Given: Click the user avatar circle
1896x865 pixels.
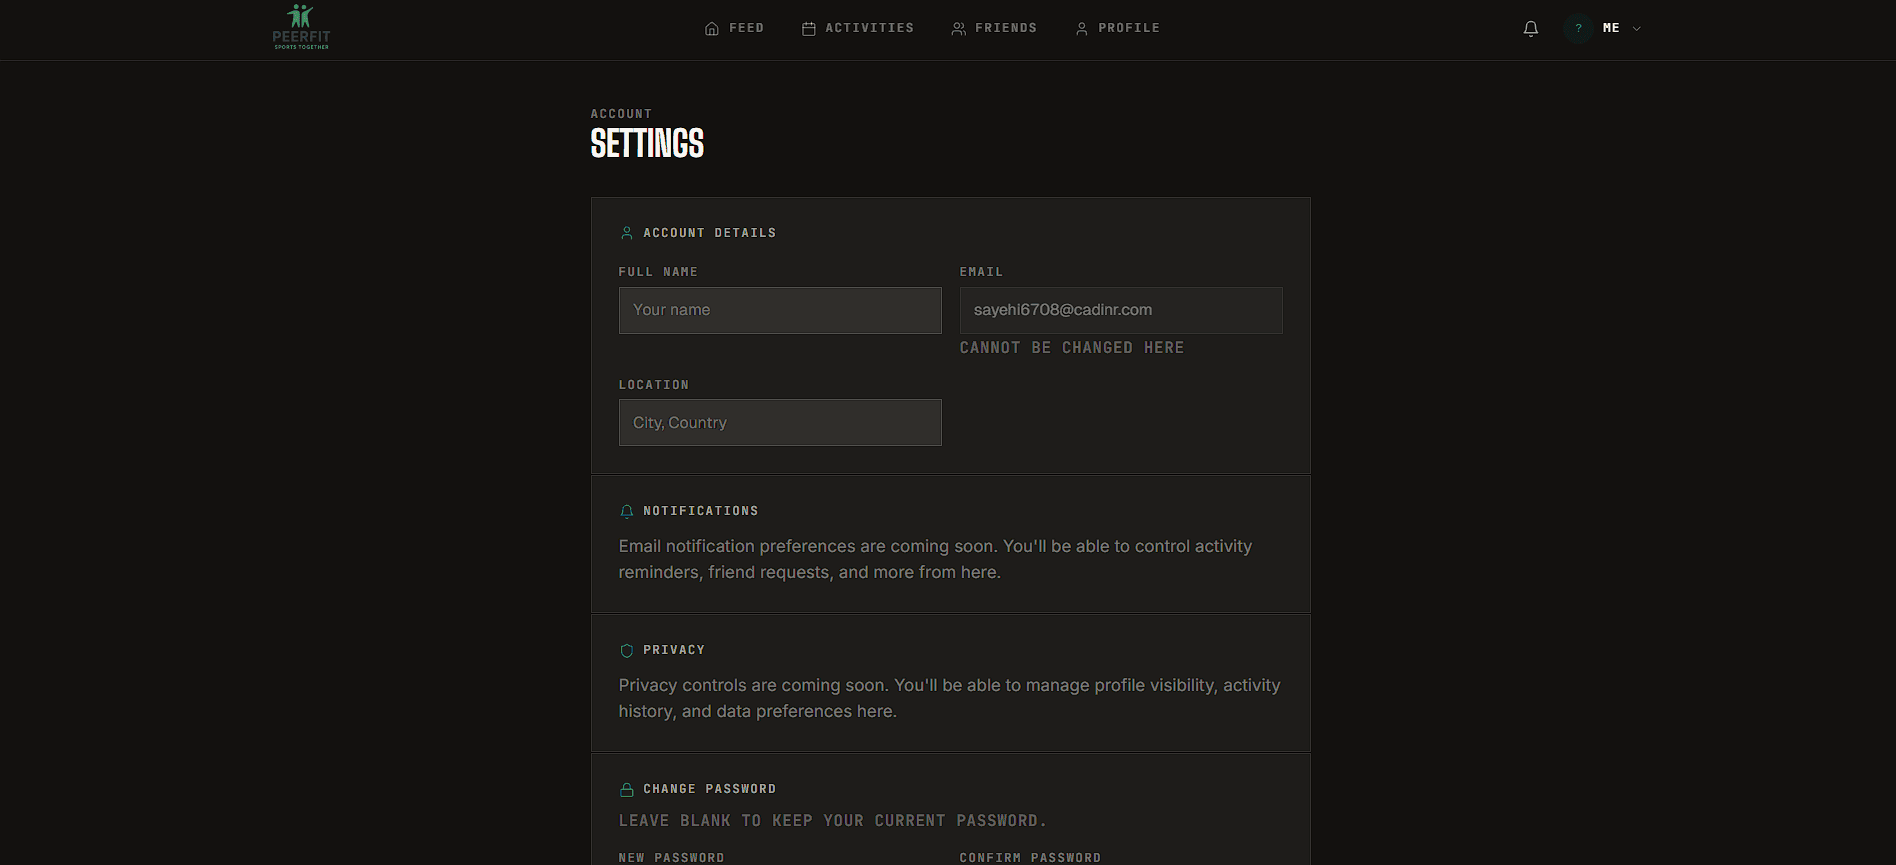Looking at the screenshot, I should [1578, 28].
